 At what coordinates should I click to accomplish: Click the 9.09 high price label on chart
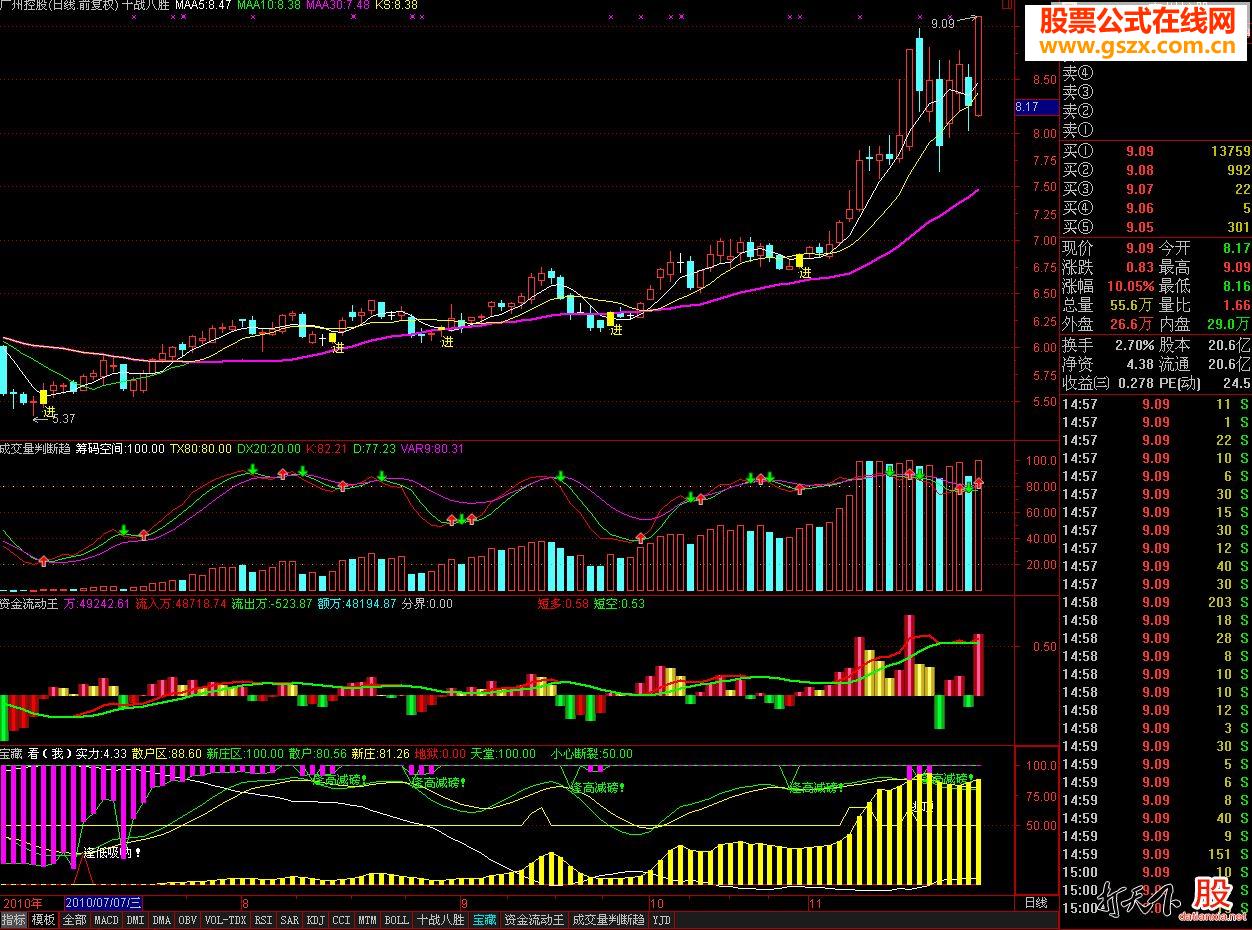[x=942, y=22]
